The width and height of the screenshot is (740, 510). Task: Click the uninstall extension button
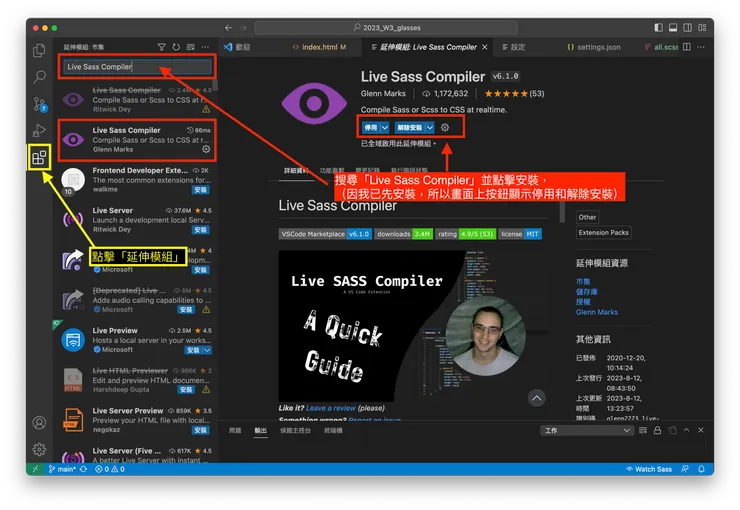409,127
